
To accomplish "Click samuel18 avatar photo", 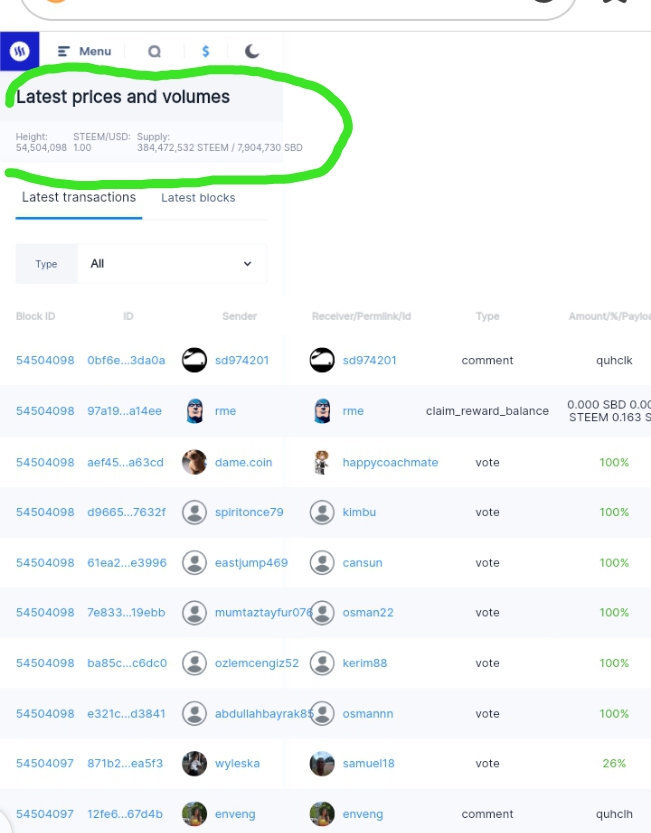I will (322, 763).
